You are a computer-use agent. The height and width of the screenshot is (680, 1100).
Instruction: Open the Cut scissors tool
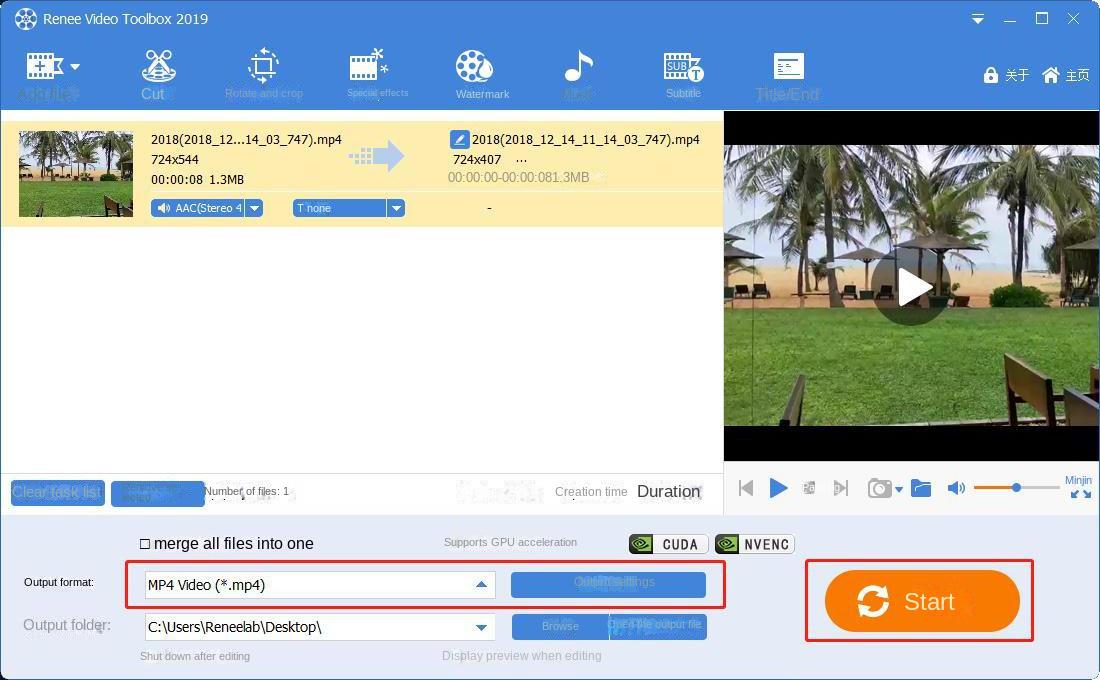(x=159, y=74)
